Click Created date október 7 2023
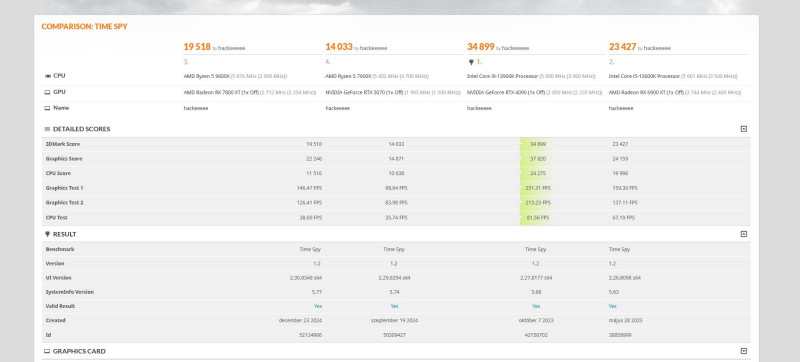Image resolution: width=800 pixels, height=362 pixels. point(536,321)
